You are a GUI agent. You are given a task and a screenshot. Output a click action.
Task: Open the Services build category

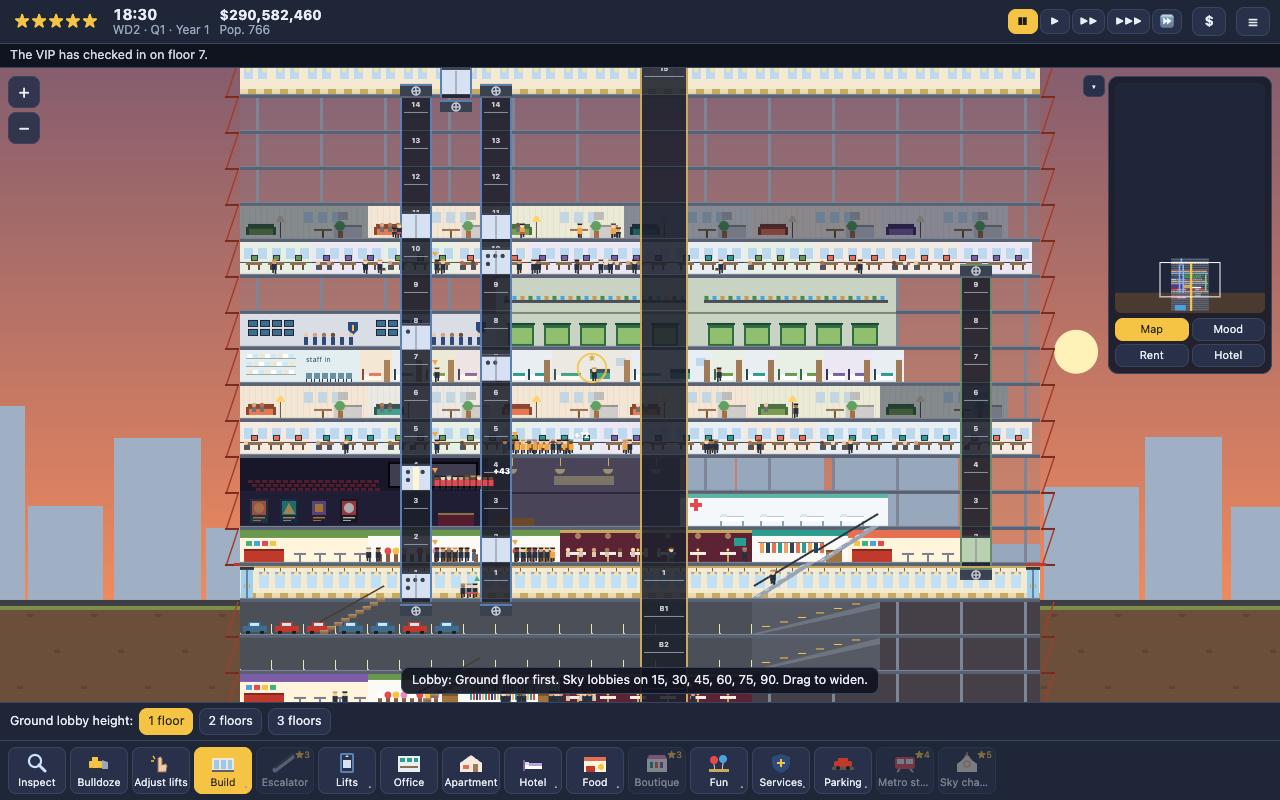781,770
